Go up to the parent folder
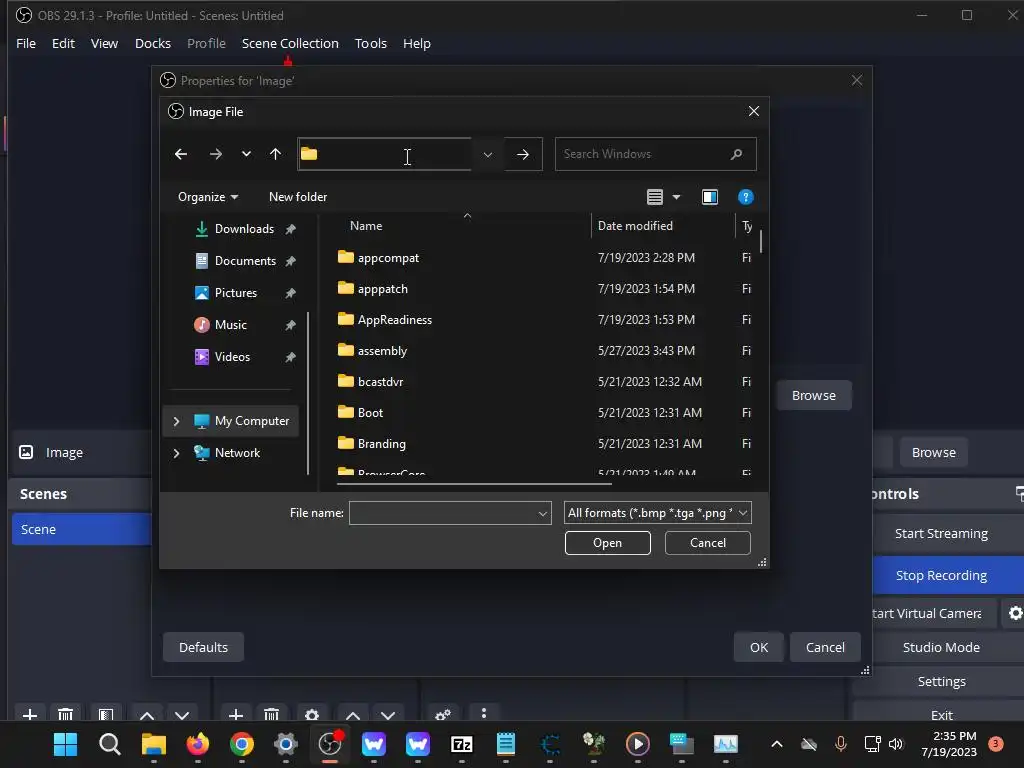Viewport: 1024px width, 768px height. pos(276,154)
